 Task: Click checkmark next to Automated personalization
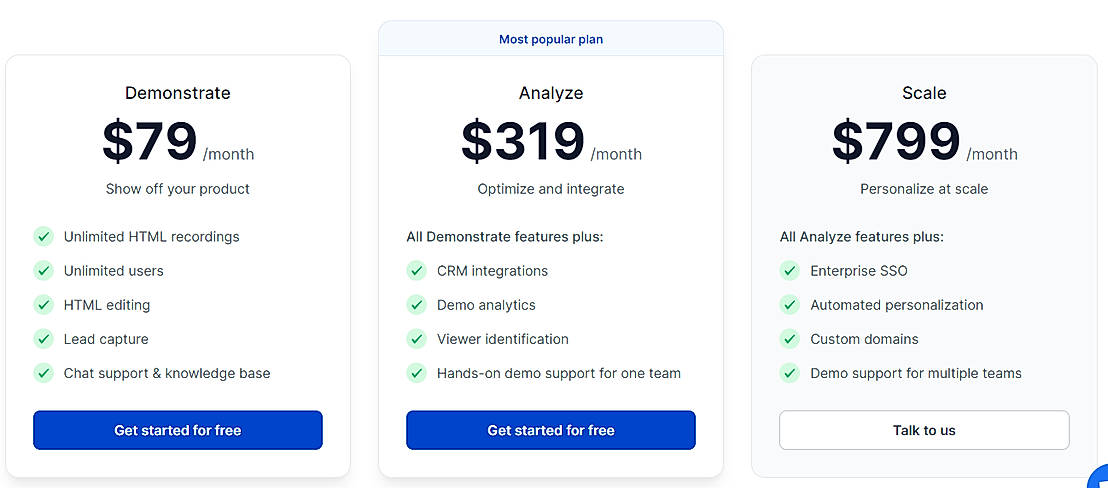point(790,305)
